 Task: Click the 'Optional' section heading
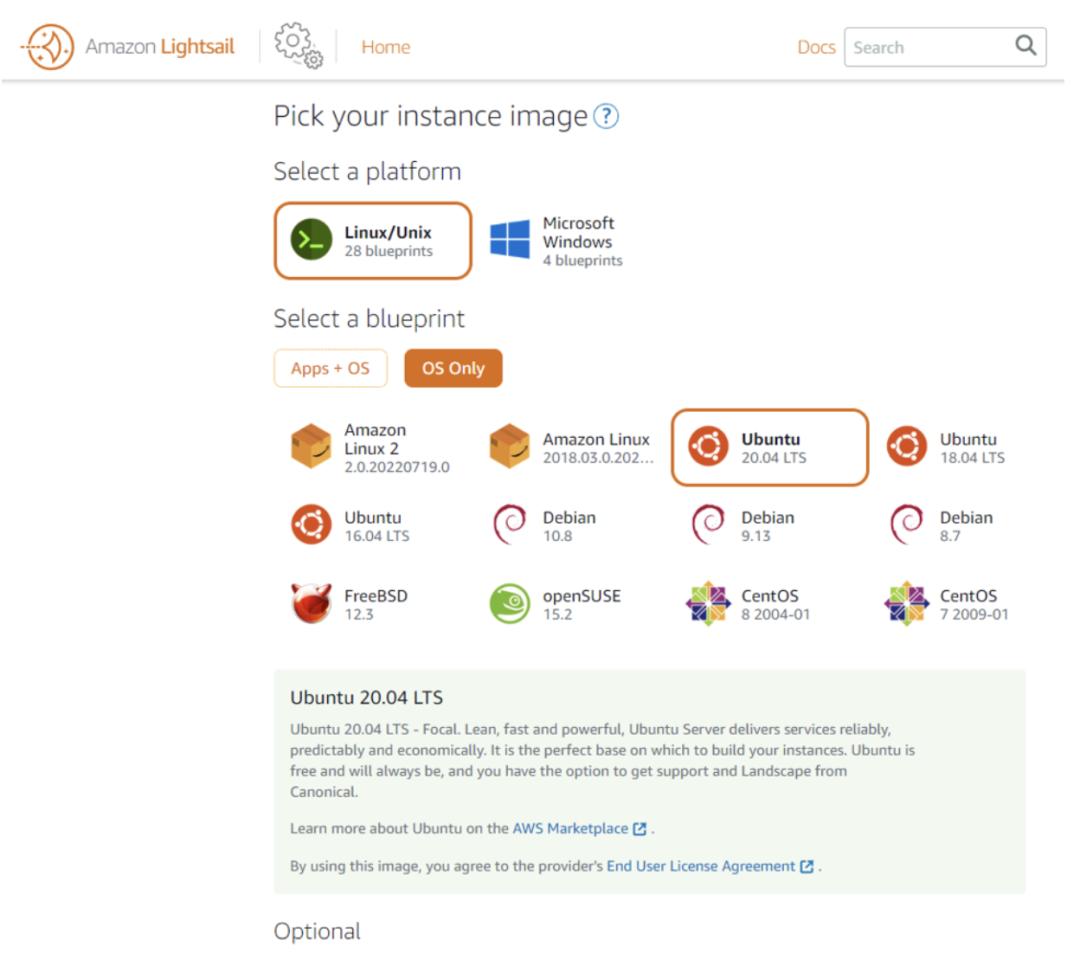click(317, 931)
